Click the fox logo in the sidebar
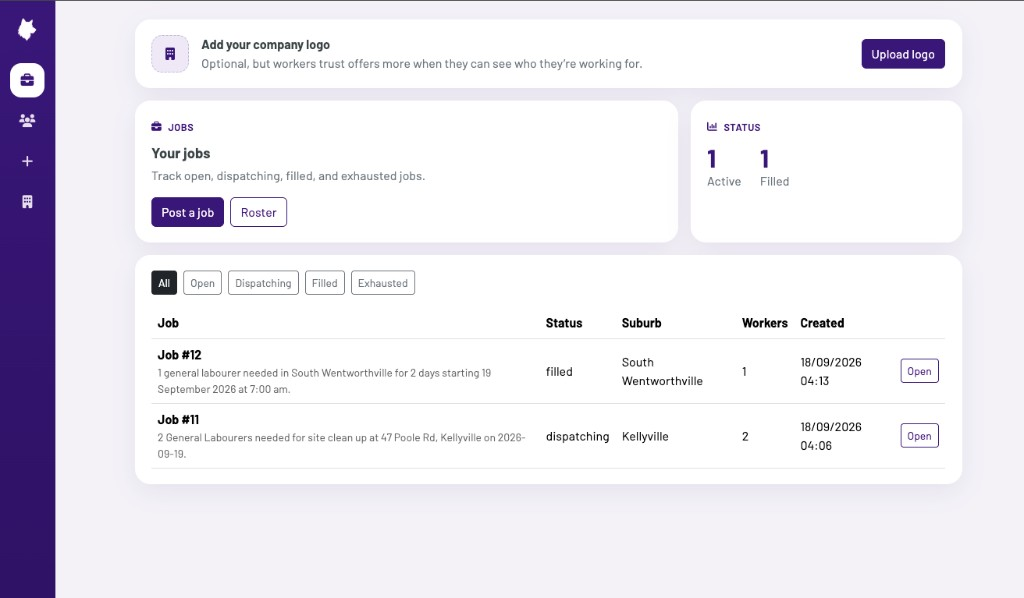 [27, 29]
